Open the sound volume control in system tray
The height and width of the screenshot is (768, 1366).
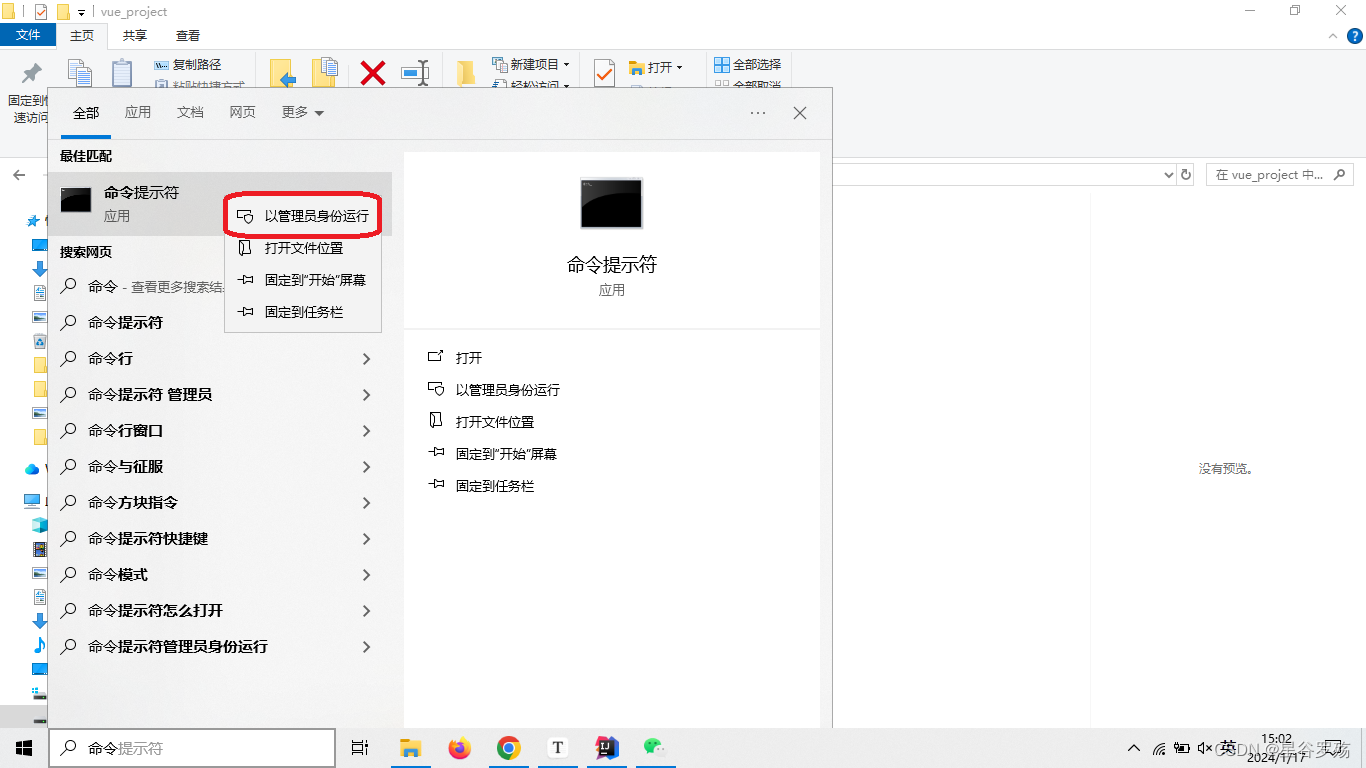[x=1205, y=747]
